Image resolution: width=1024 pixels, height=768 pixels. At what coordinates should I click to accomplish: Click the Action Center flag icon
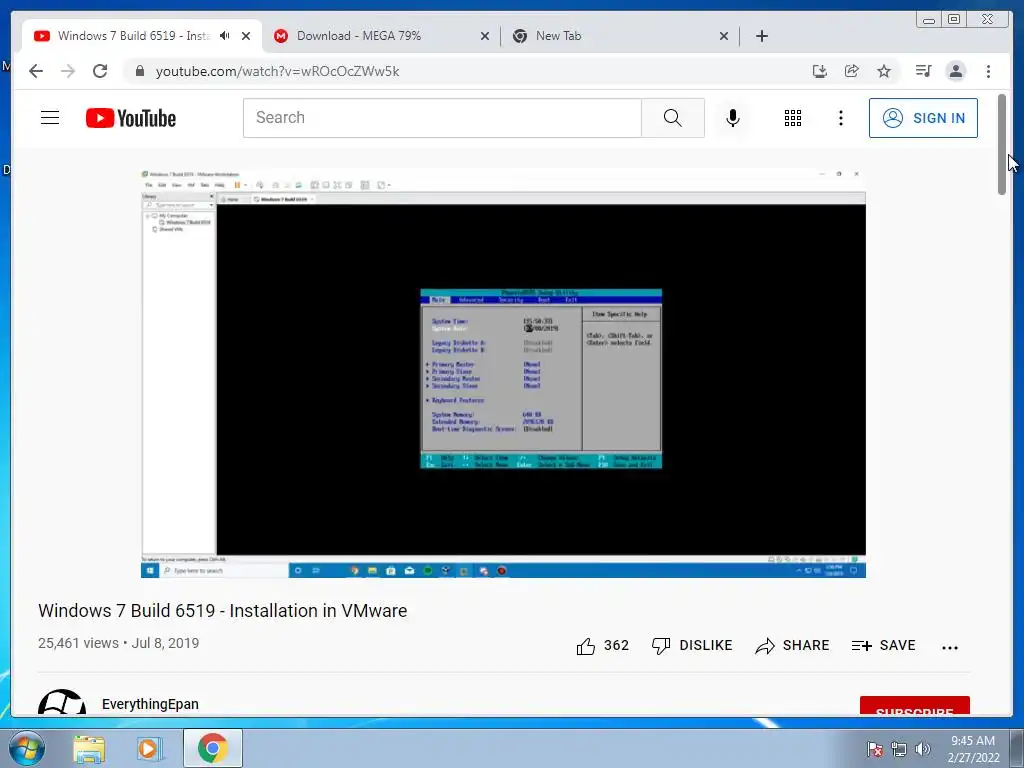pos(875,749)
